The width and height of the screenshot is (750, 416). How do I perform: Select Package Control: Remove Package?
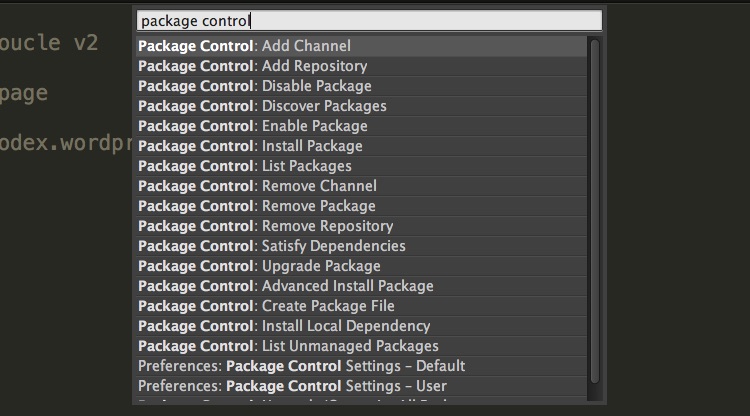click(x=362, y=206)
